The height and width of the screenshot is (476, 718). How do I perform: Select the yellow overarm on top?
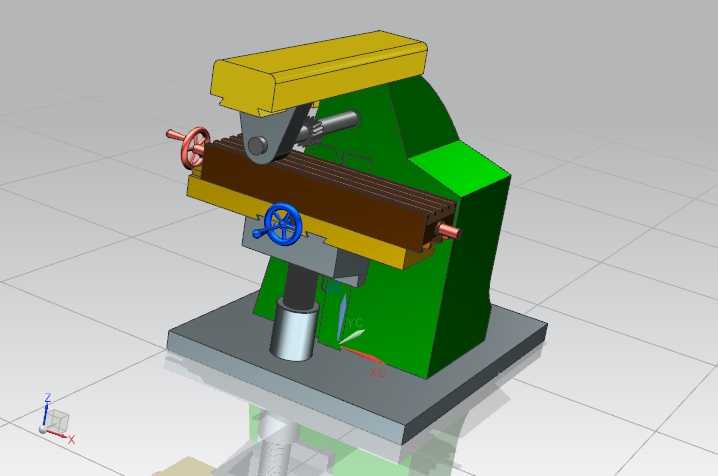(319, 71)
